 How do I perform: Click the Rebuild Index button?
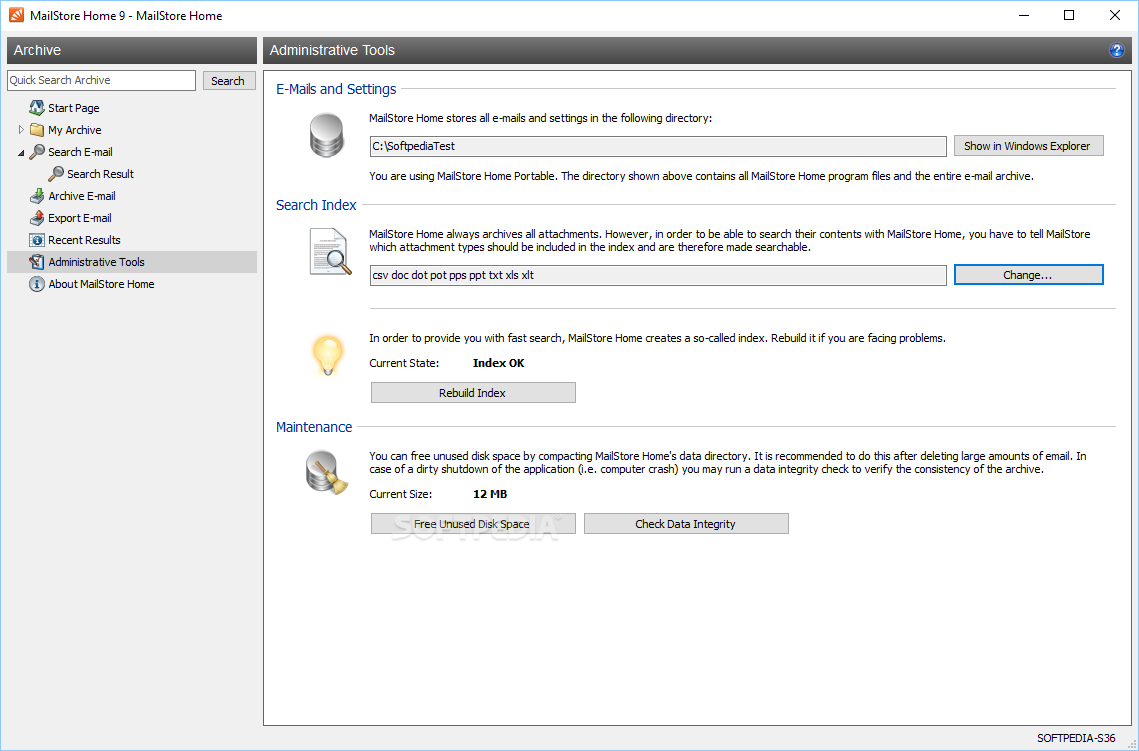473,393
